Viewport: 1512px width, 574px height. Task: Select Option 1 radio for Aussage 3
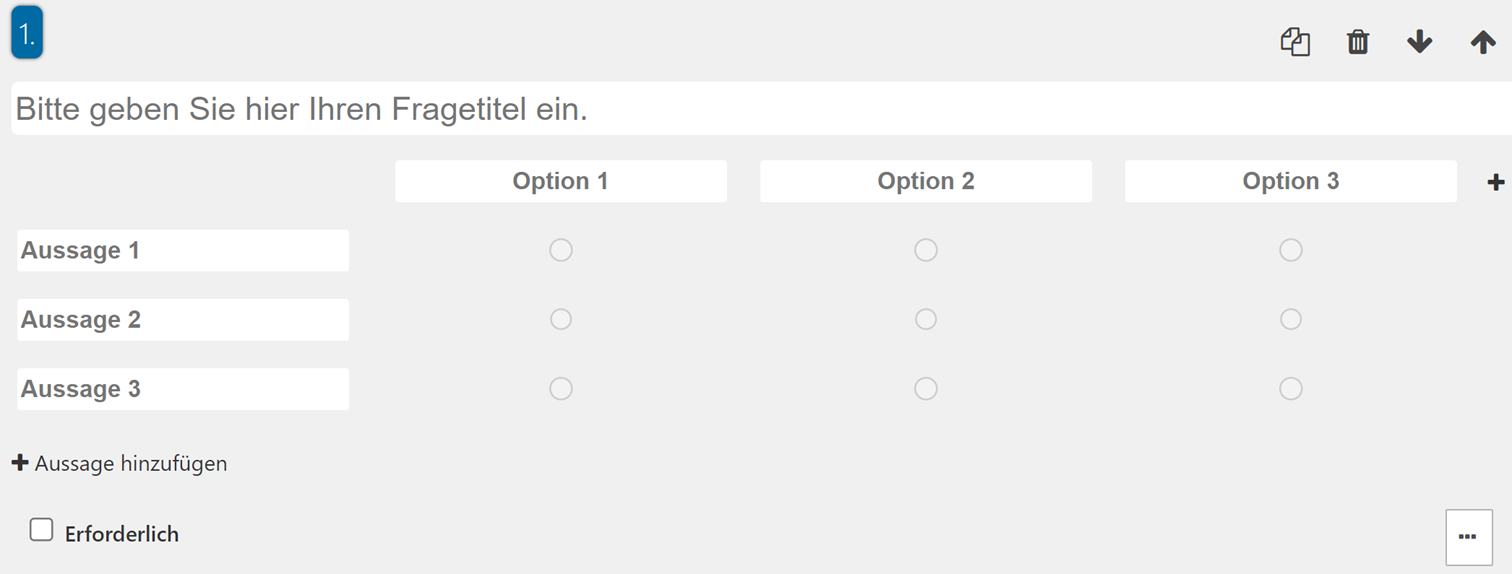(x=561, y=388)
